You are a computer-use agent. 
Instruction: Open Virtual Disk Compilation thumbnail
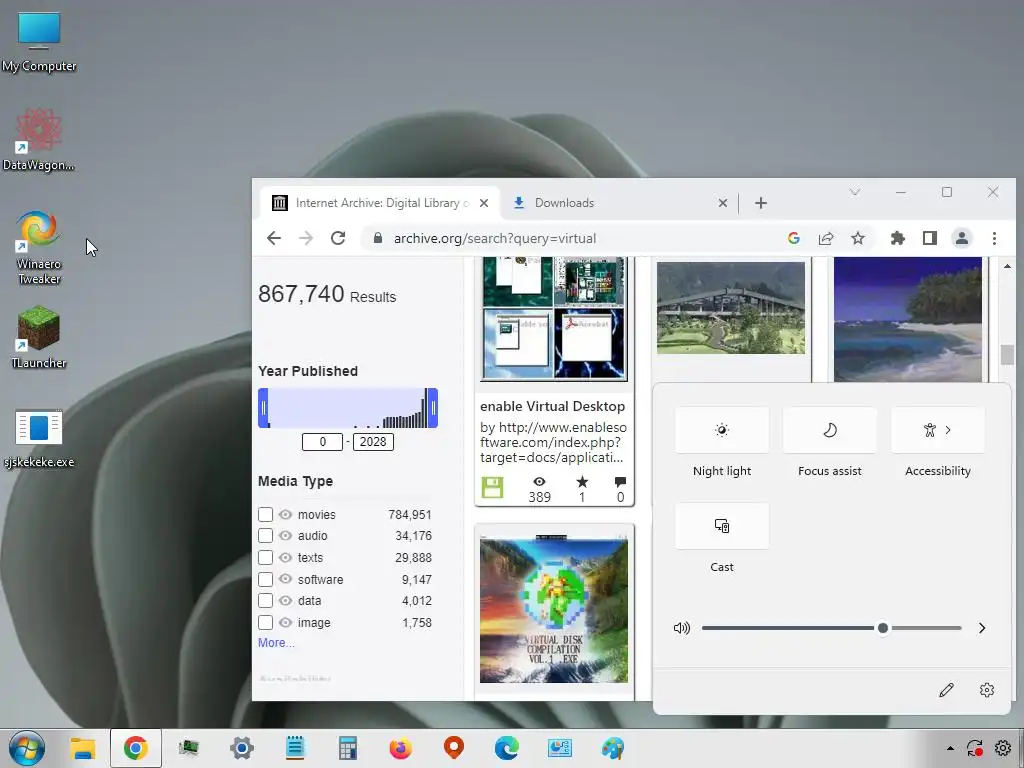point(554,609)
